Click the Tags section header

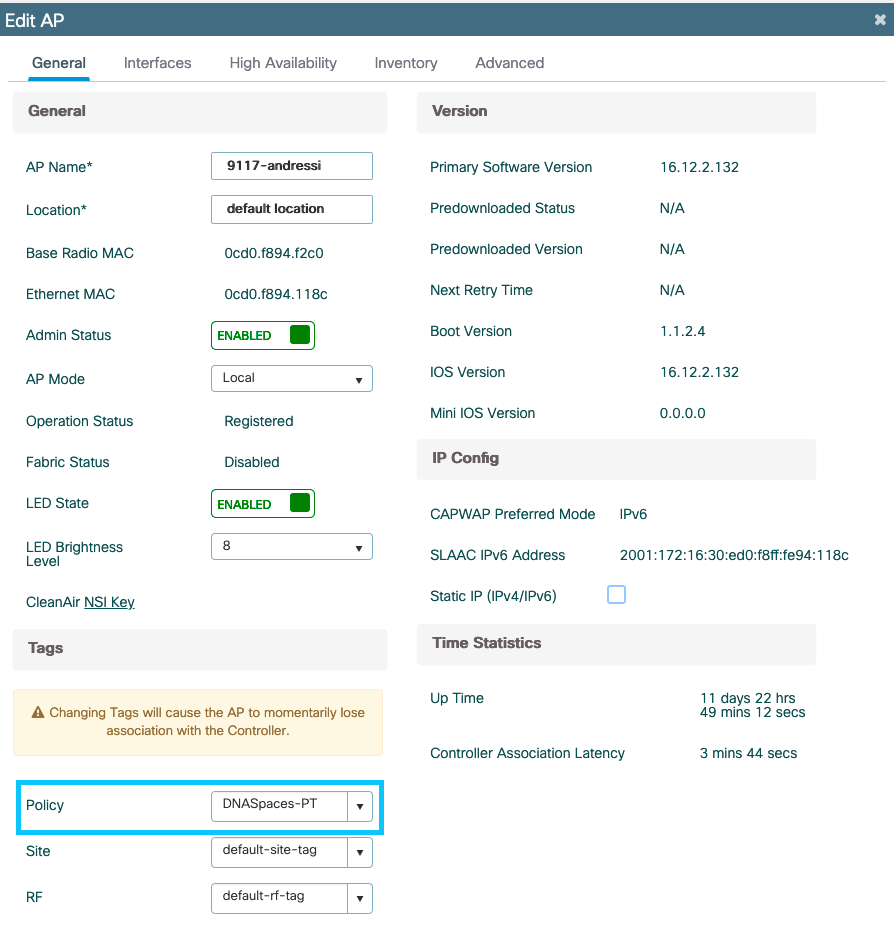(x=200, y=649)
